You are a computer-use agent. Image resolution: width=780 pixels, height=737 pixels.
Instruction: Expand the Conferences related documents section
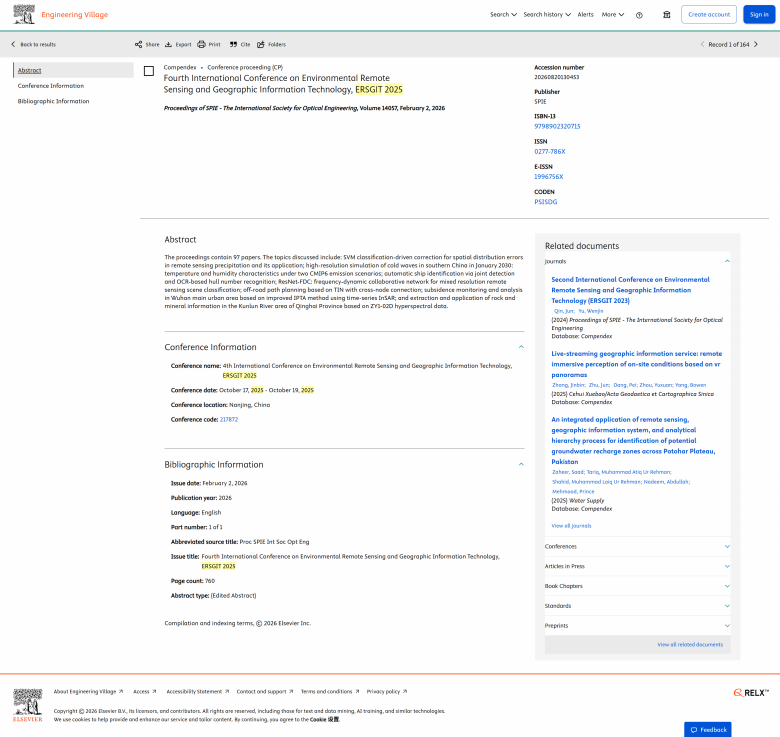coord(727,546)
